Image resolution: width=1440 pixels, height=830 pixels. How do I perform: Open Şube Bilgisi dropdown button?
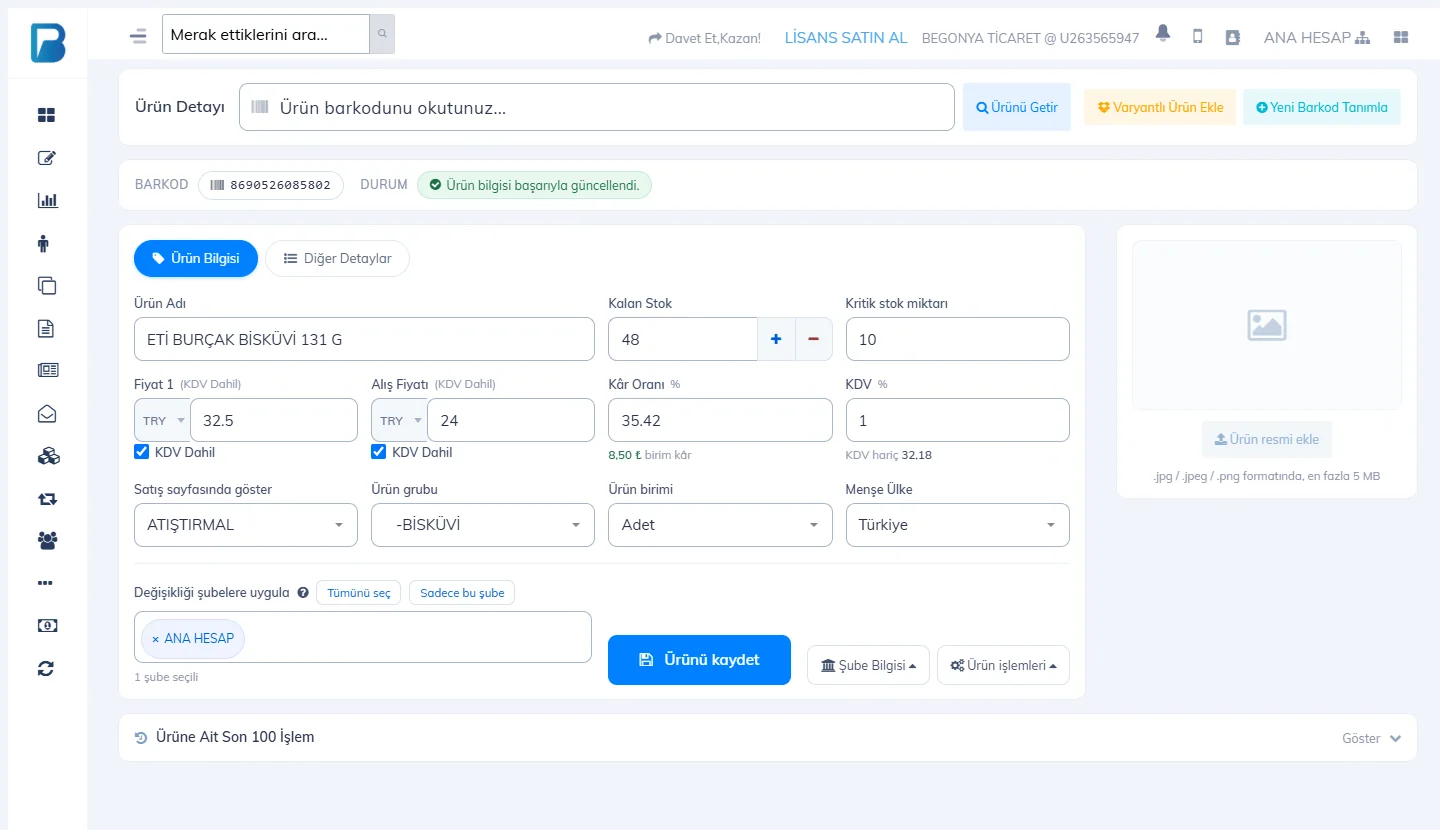[x=868, y=665]
